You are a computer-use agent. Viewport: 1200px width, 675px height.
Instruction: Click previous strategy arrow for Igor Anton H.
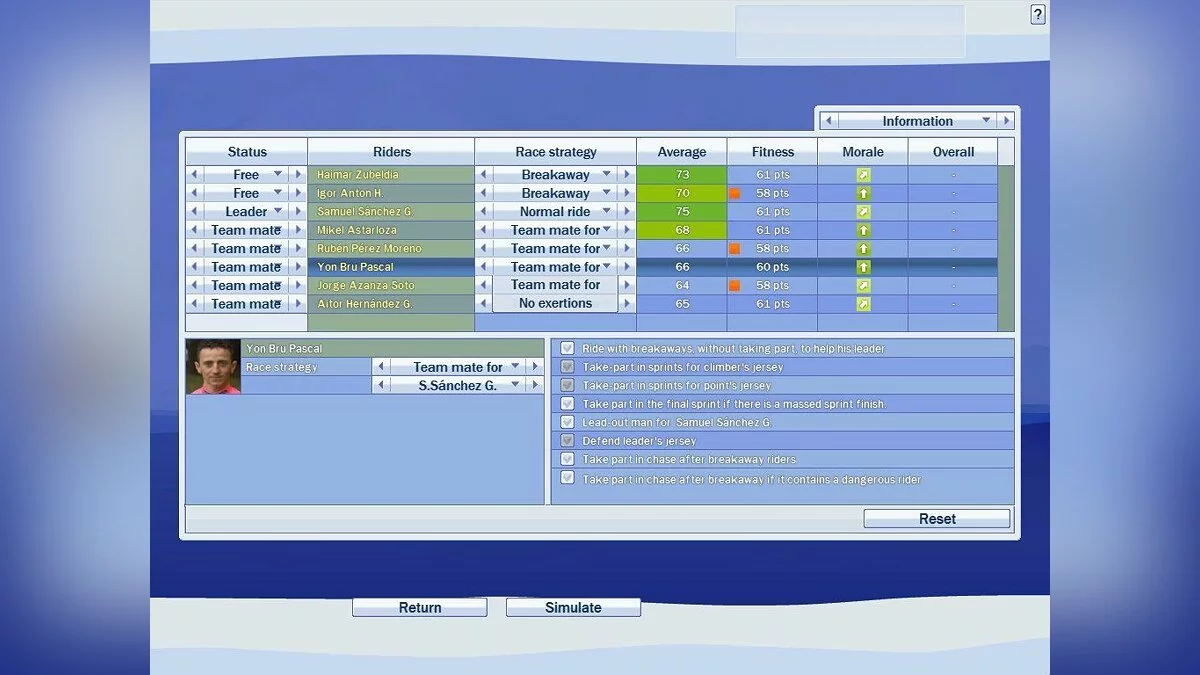484,193
